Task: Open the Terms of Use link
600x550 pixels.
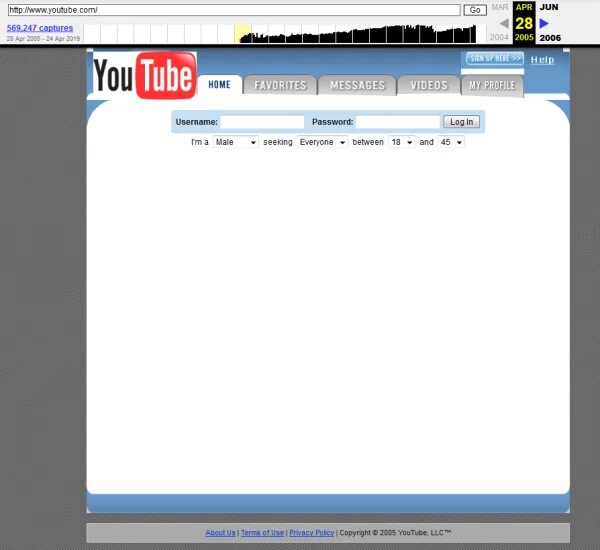Action: [x=262, y=532]
